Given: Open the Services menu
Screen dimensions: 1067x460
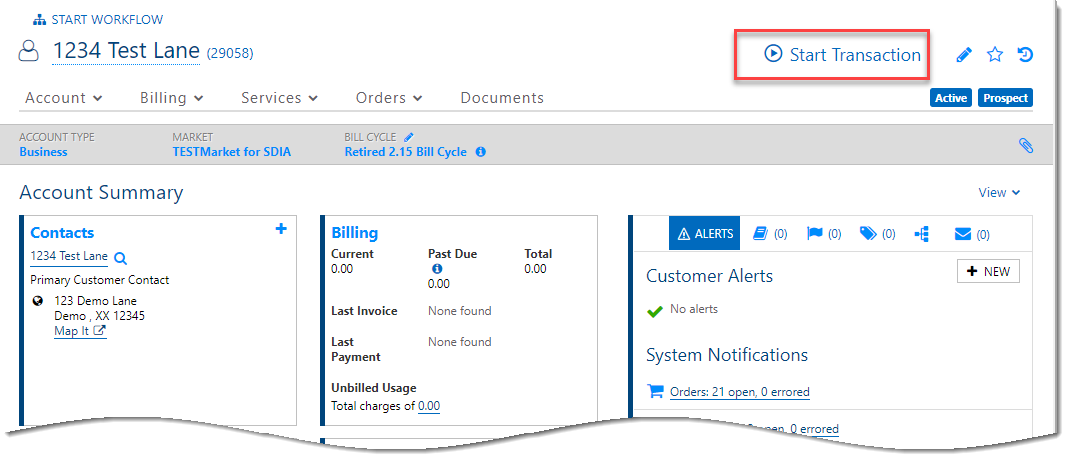Looking at the screenshot, I should click(x=280, y=98).
